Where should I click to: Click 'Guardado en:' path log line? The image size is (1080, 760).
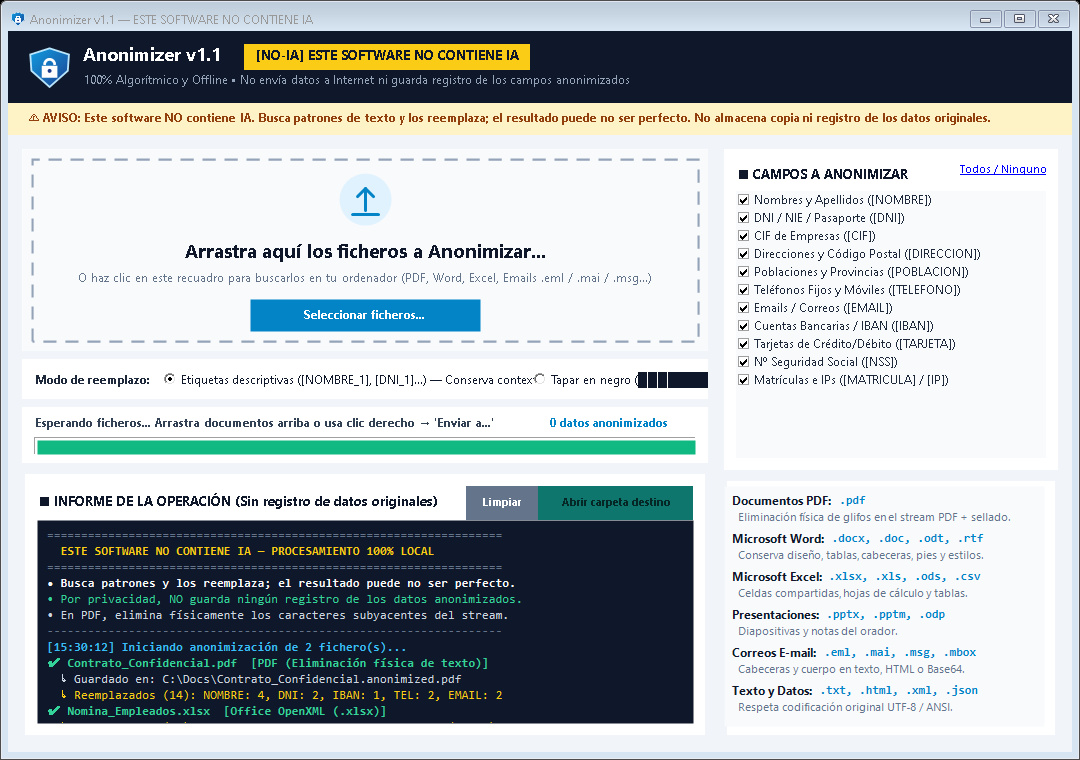click(261, 679)
